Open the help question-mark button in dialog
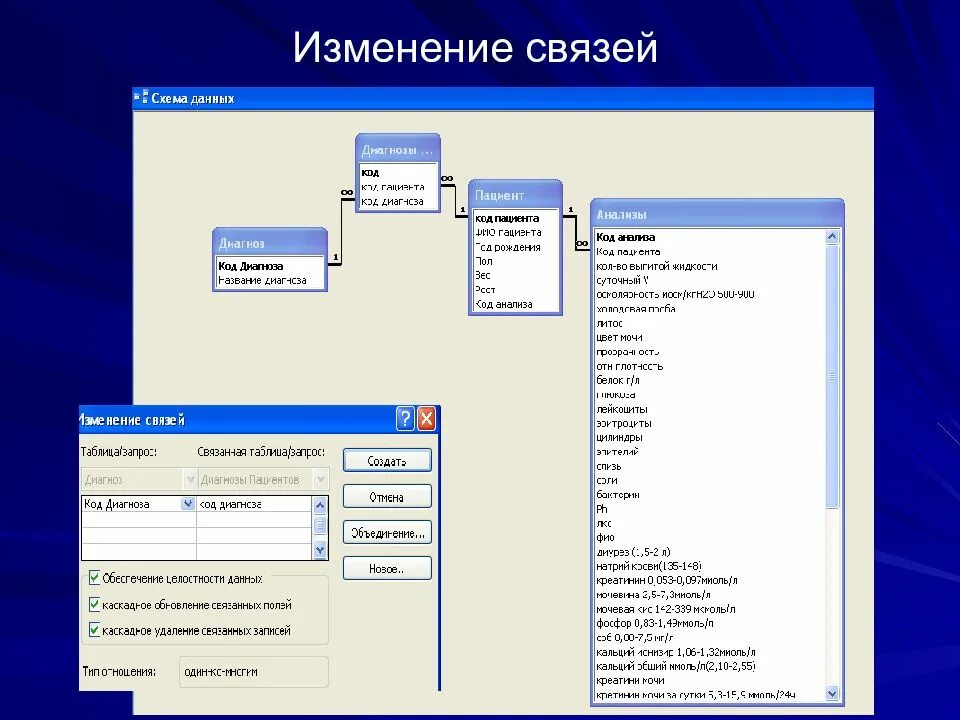 click(x=405, y=419)
